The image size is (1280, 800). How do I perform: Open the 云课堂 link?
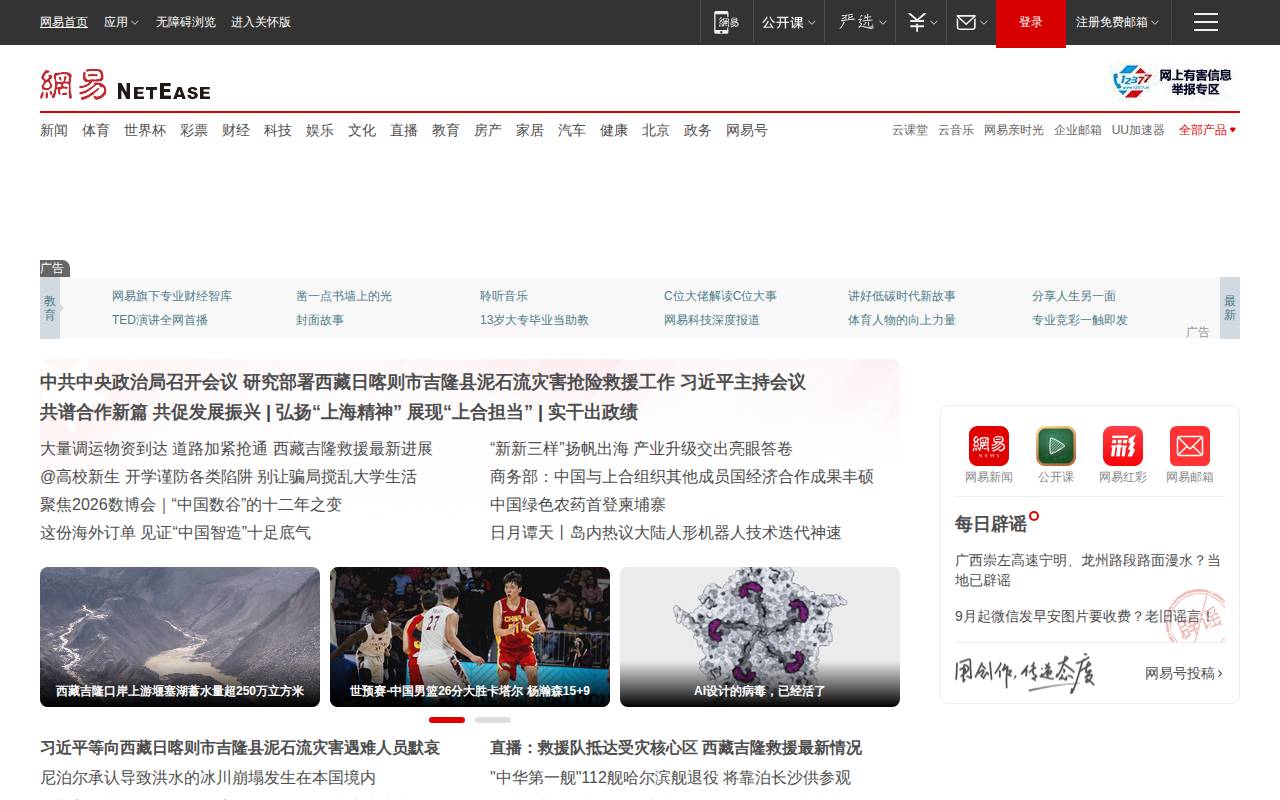(910, 130)
